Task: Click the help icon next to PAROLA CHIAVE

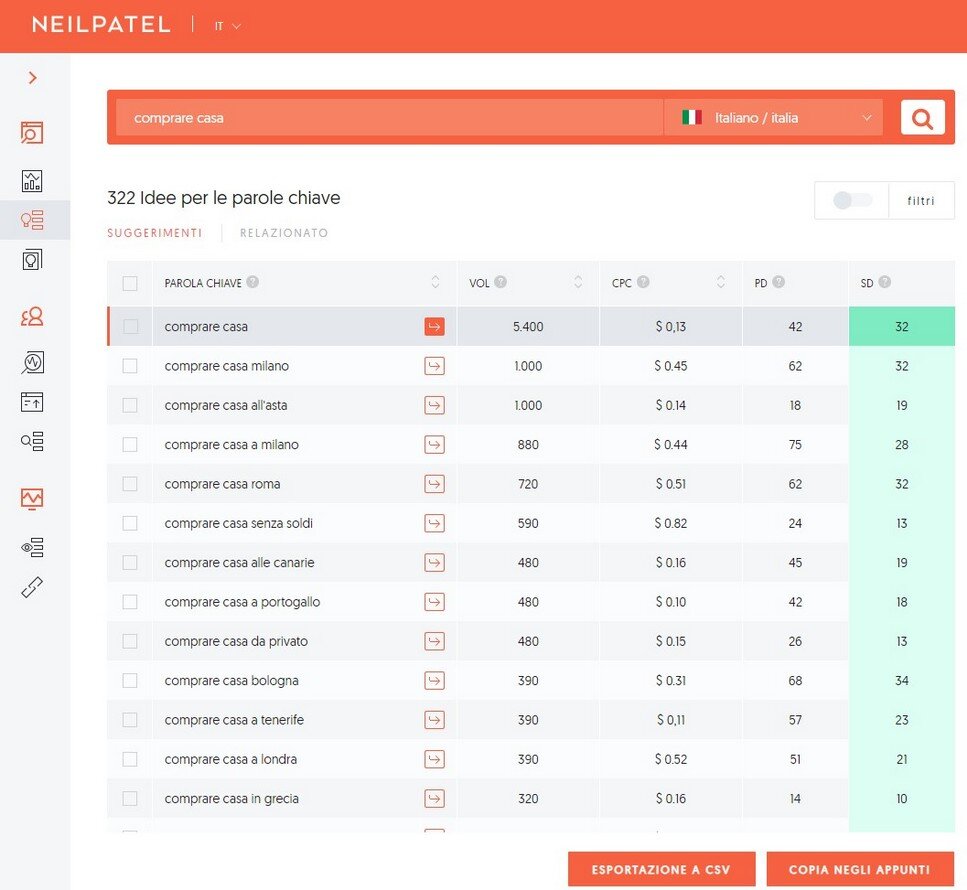Action: (253, 283)
